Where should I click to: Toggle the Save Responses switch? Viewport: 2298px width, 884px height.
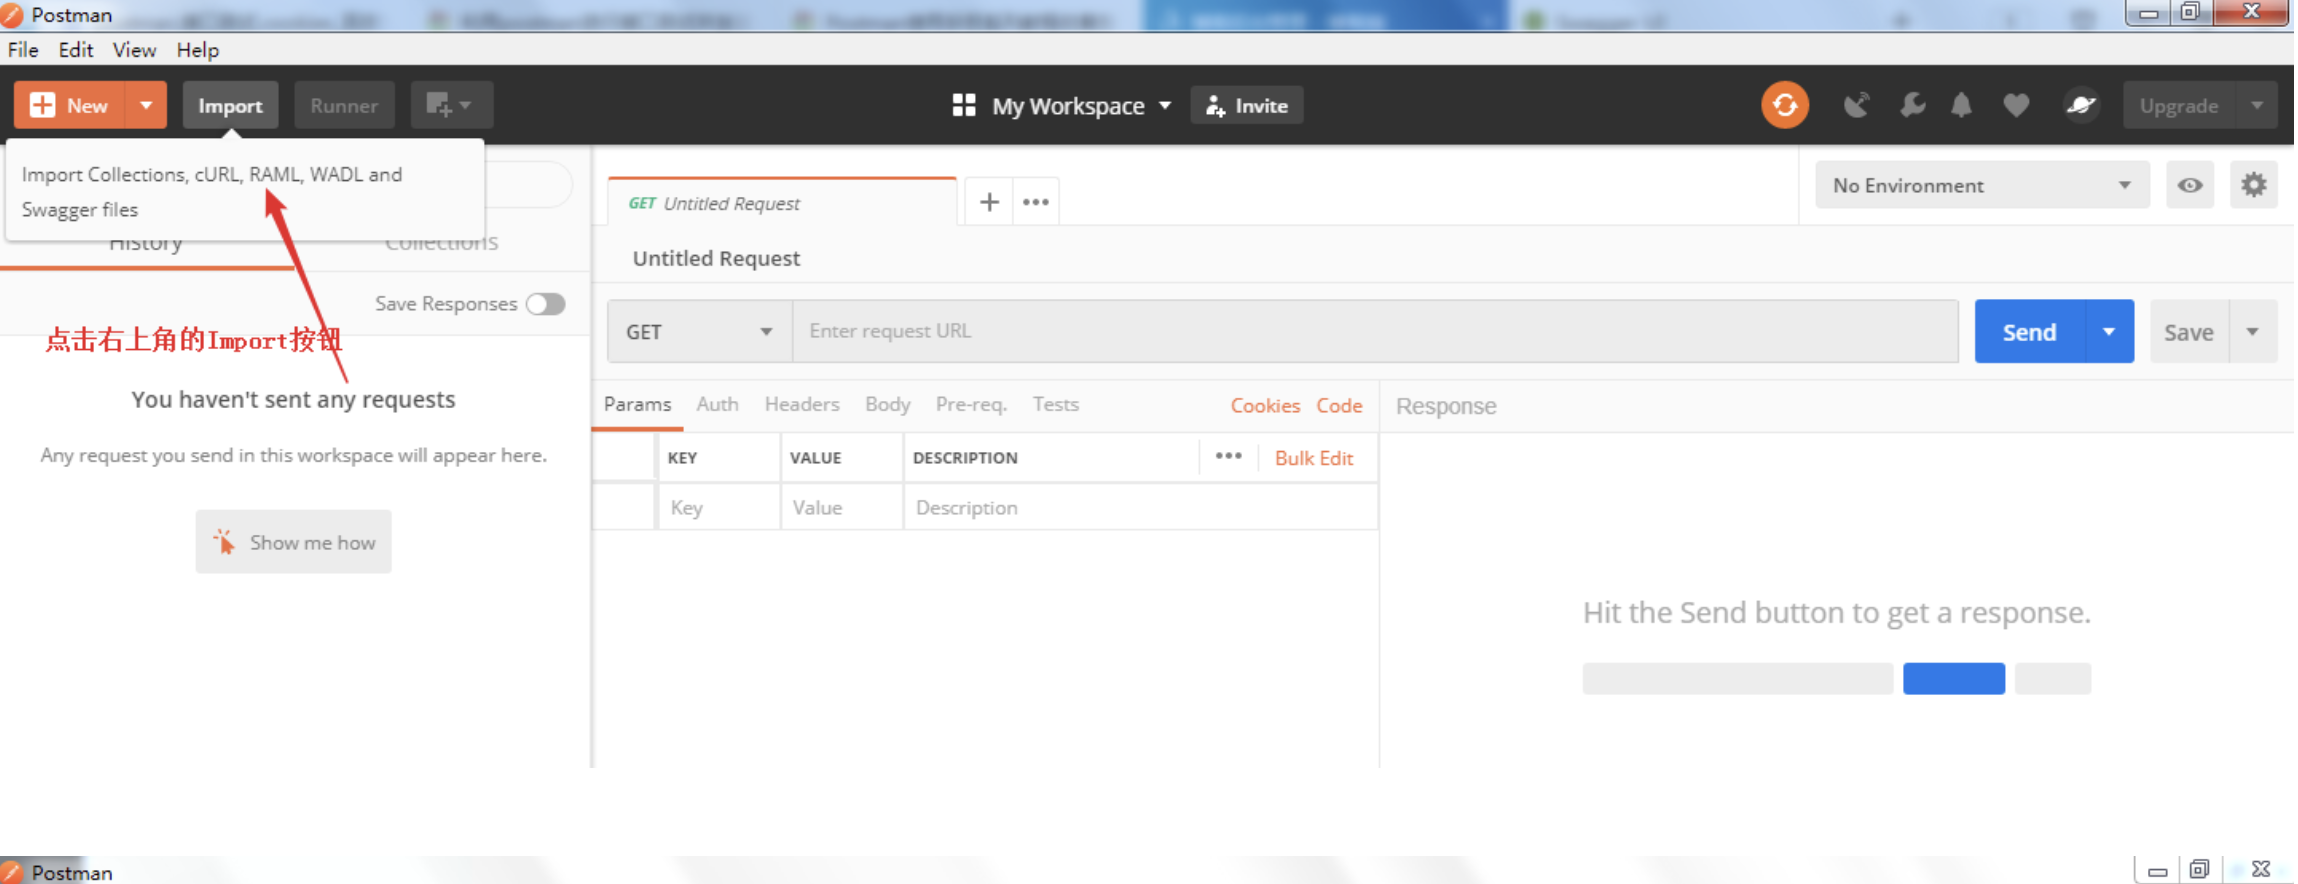tap(546, 304)
